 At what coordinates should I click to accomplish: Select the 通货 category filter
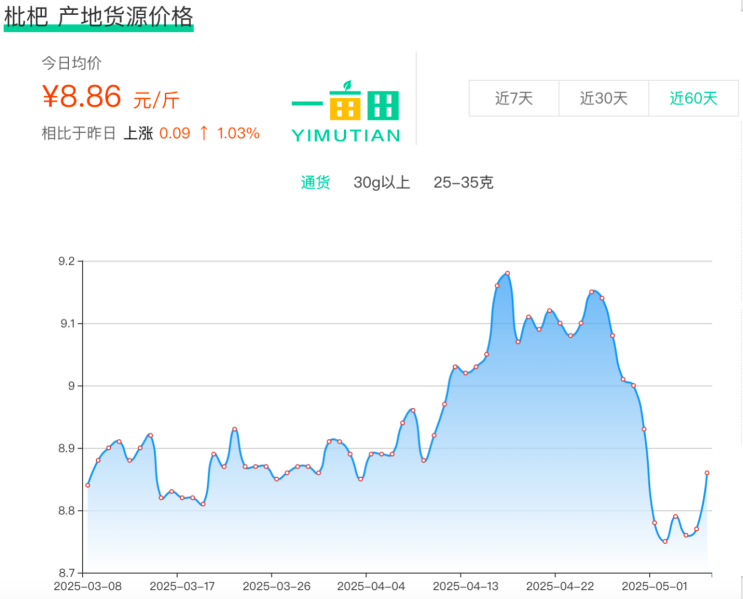pyautogui.click(x=316, y=182)
